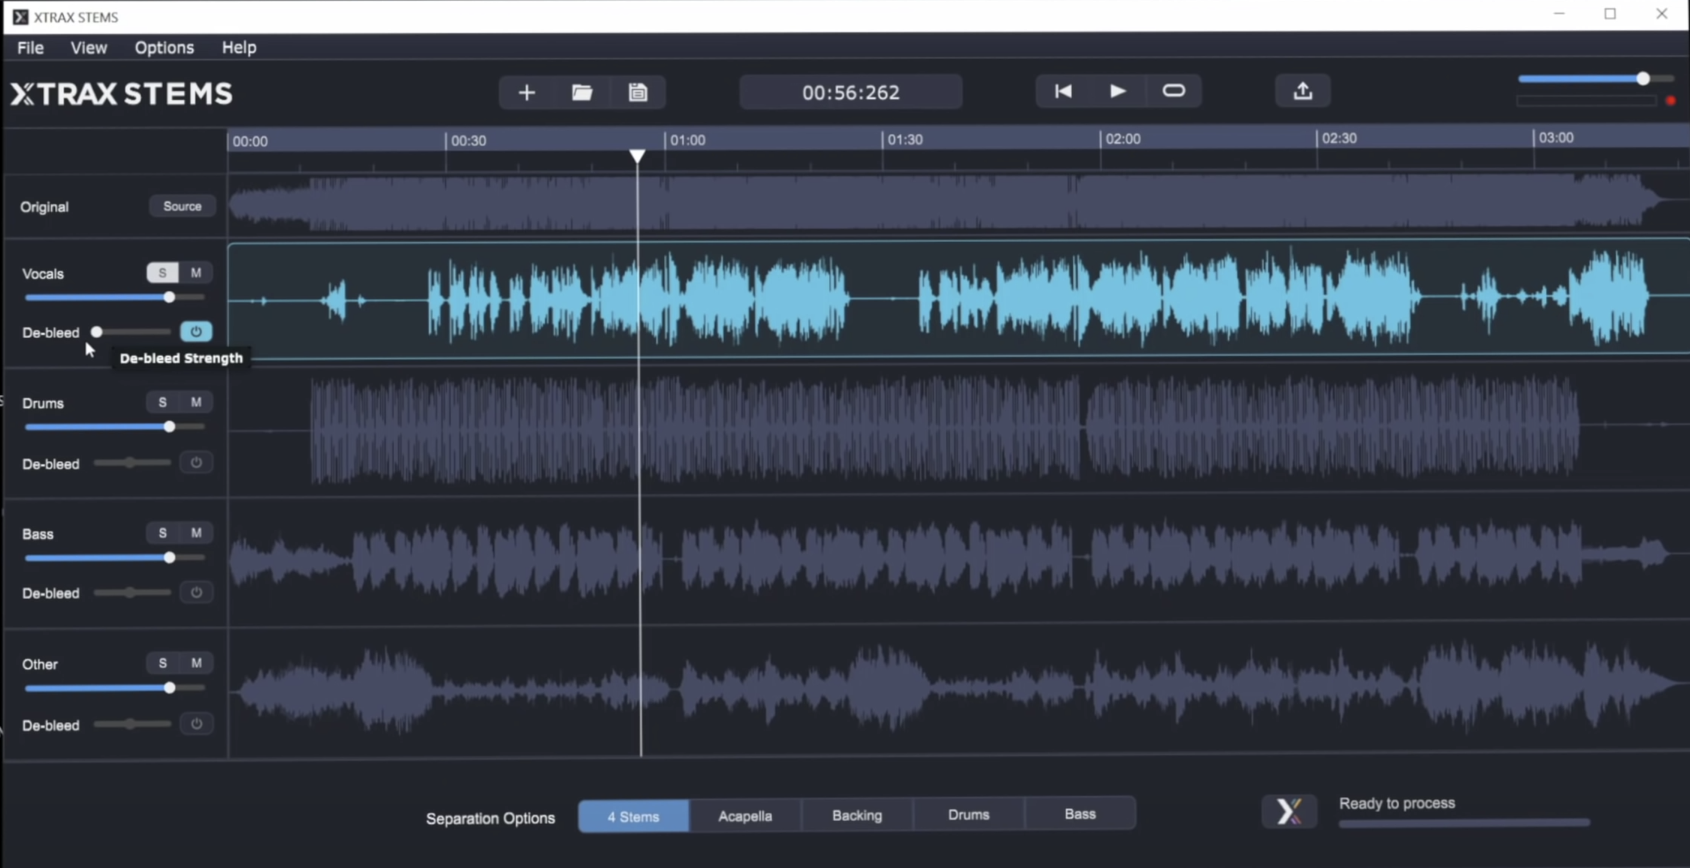Click the 00:56:262 time display

pos(851,92)
